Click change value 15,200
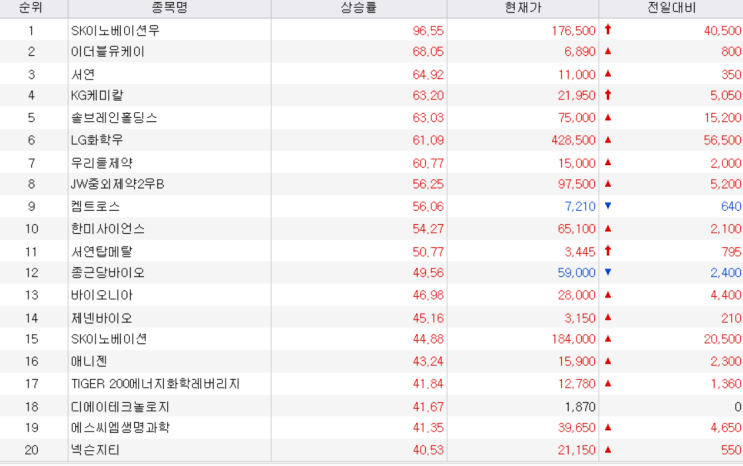 tap(723, 118)
